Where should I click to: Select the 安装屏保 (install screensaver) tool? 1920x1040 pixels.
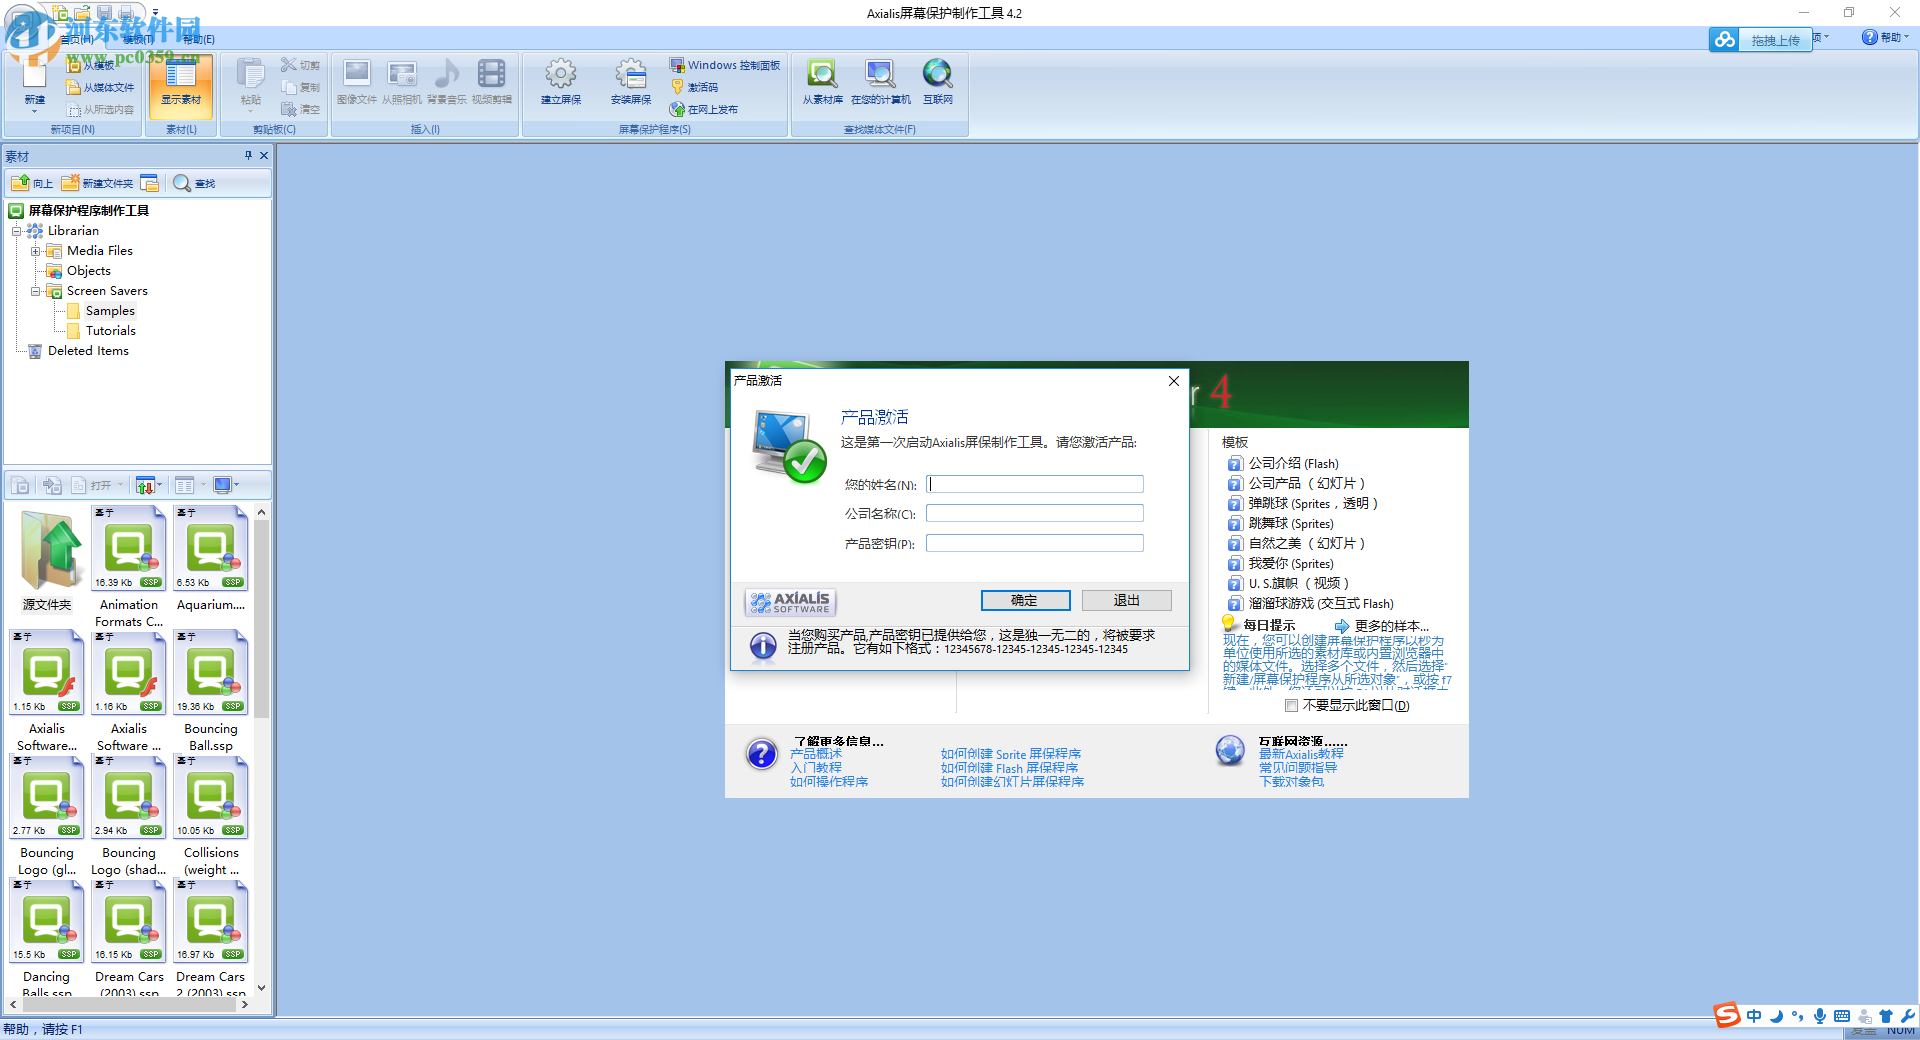coord(630,84)
